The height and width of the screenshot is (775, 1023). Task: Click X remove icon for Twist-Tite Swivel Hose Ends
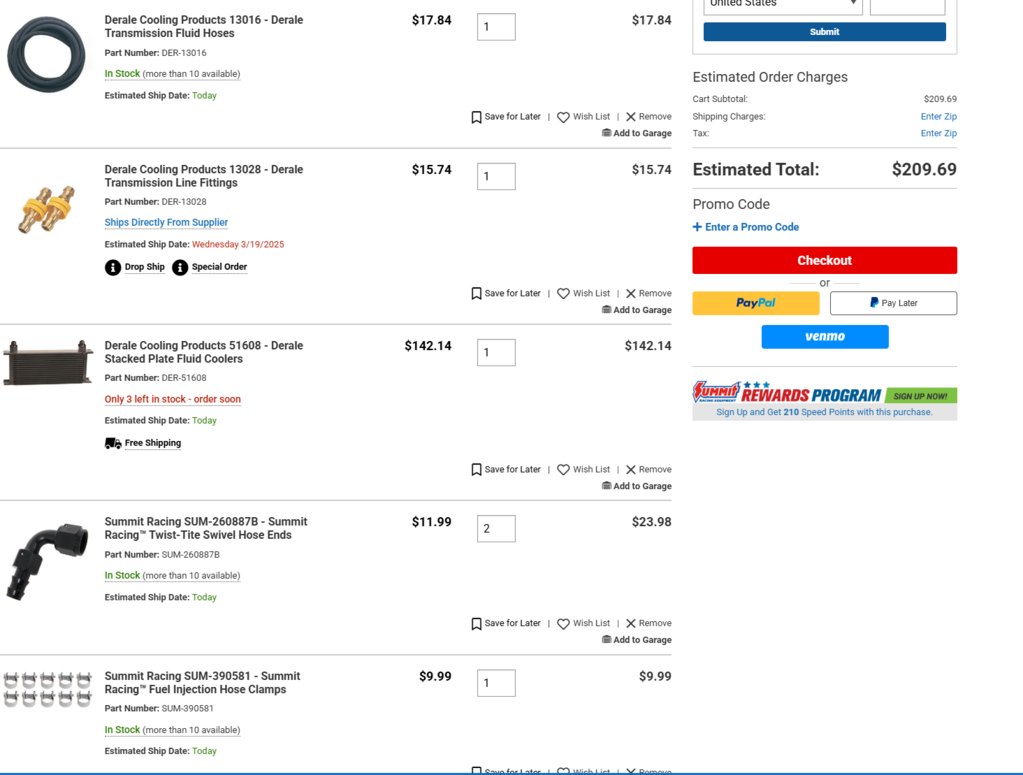(631, 624)
